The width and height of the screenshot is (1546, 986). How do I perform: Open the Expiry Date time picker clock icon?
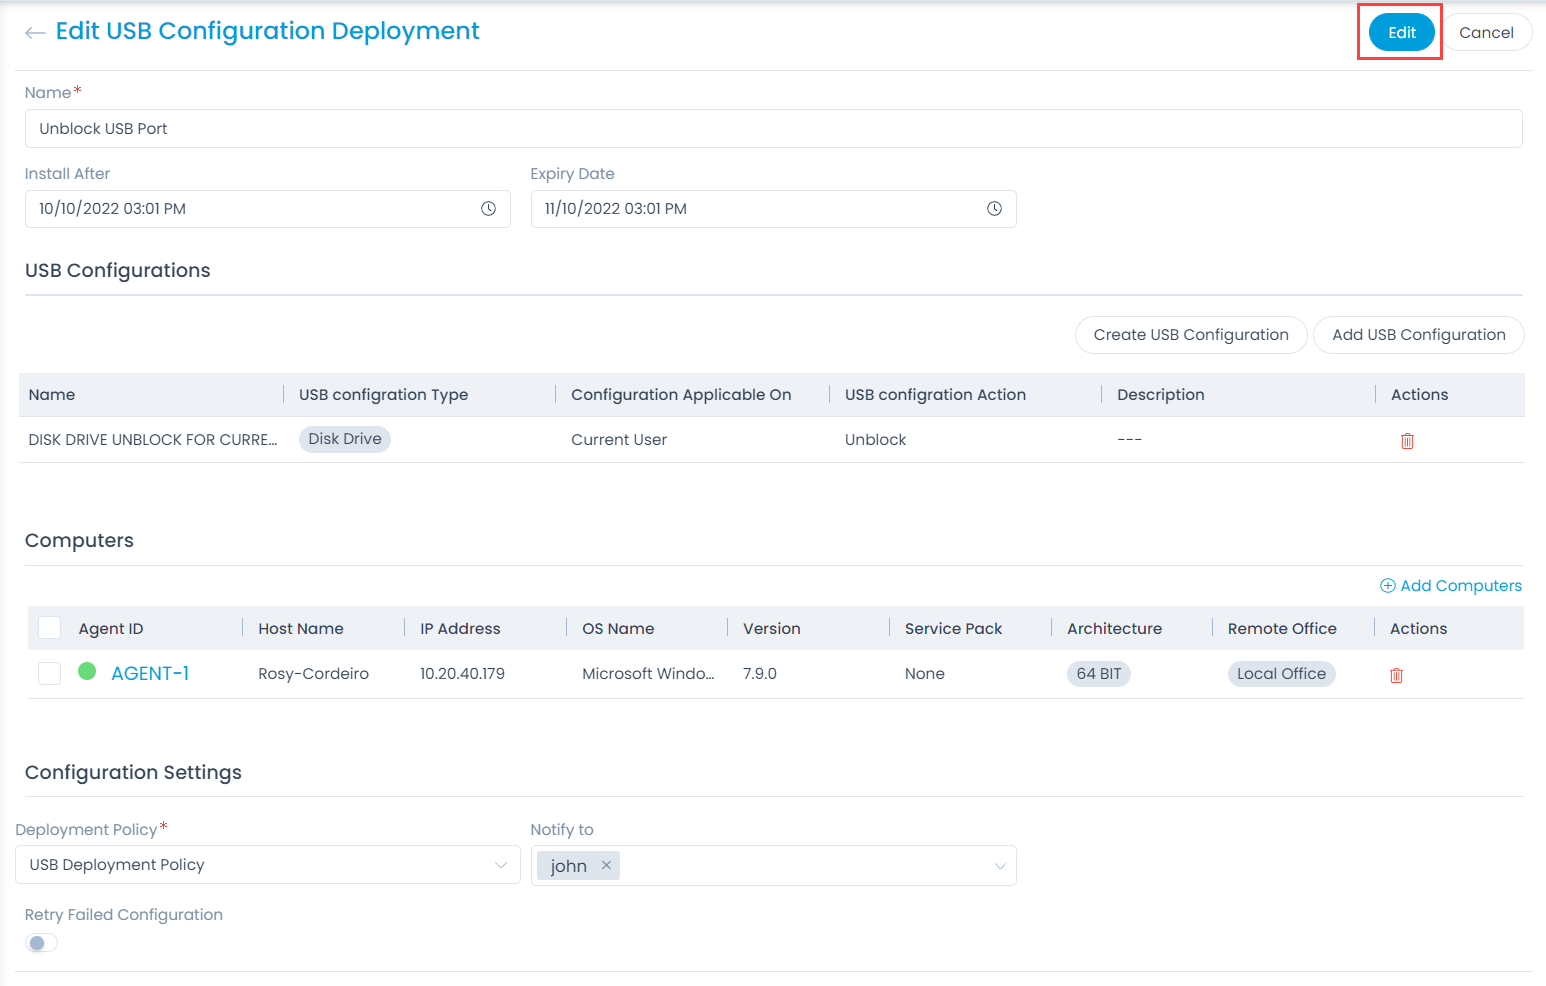point(995,208)
